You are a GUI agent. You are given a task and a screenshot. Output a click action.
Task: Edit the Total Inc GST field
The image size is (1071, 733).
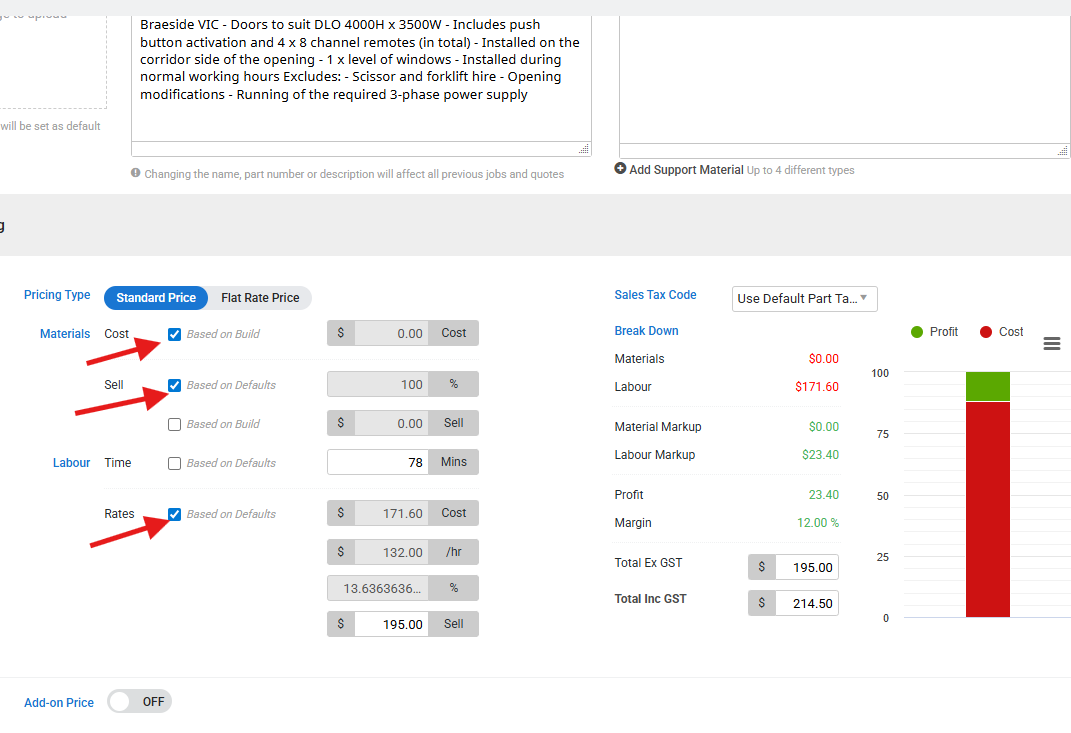point(807,603)
